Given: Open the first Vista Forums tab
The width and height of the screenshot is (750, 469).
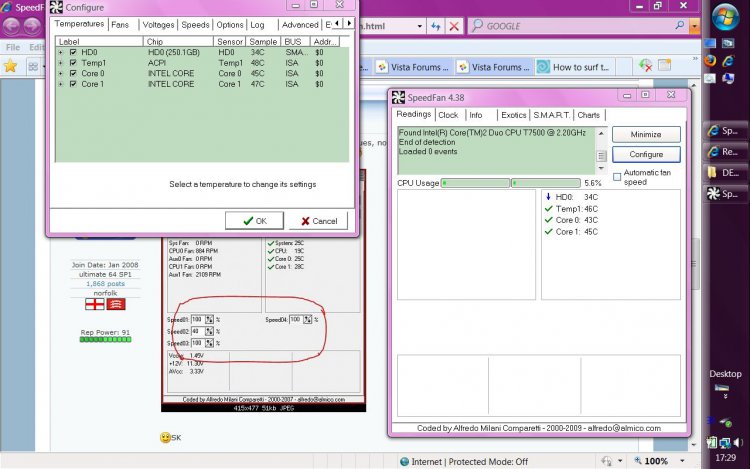Looking at the screenshot, I should pos(414,67).
